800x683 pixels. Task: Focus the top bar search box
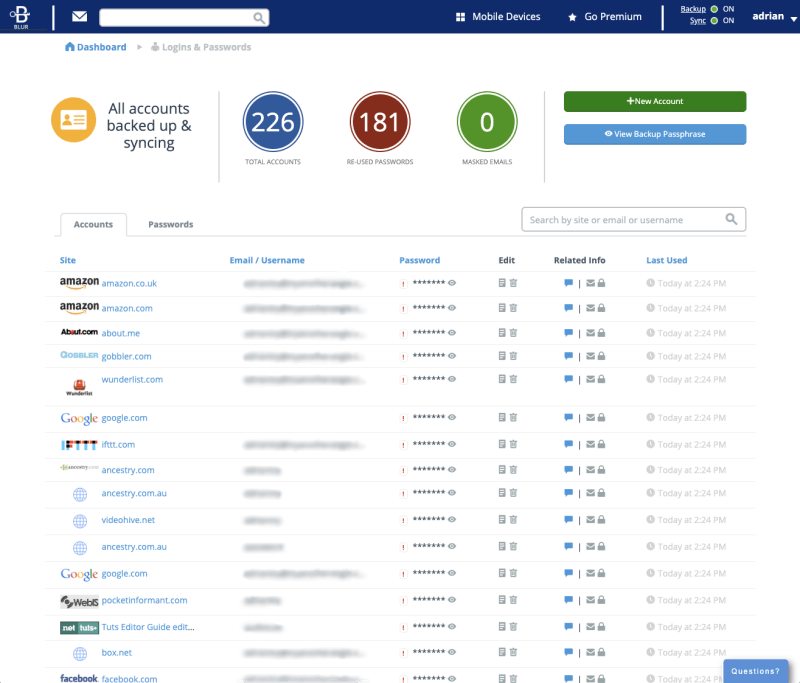[184, 18]
